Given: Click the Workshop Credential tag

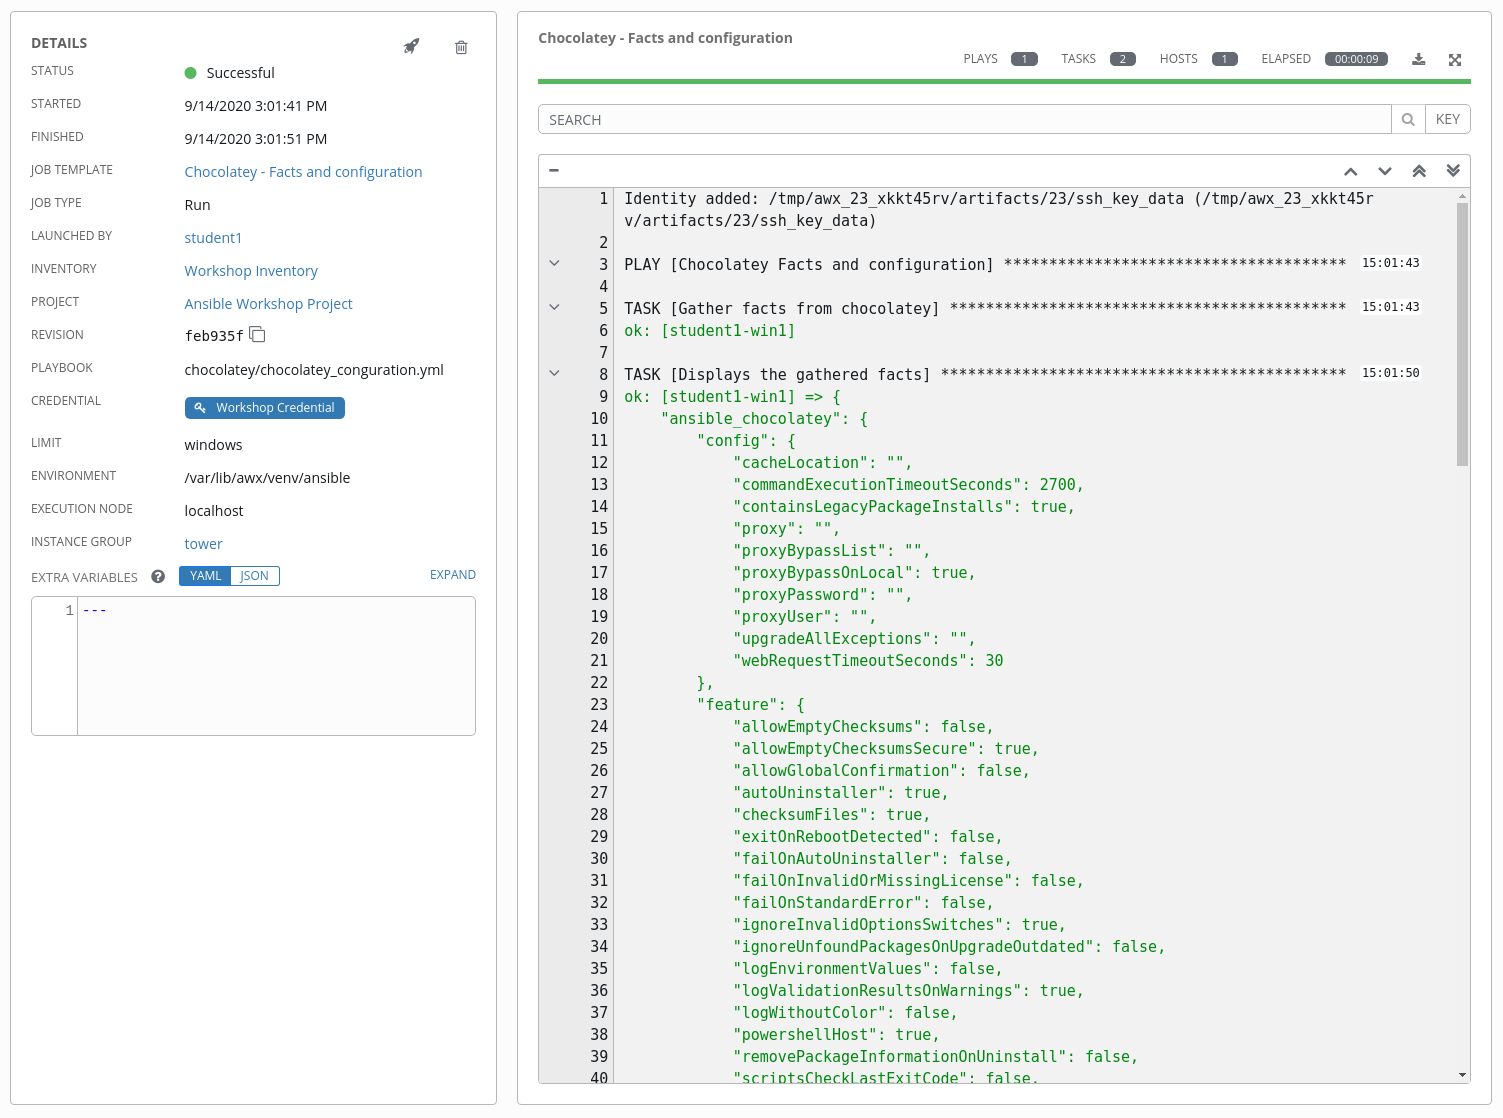Looking at the screenshot, I should pos(265,408).
